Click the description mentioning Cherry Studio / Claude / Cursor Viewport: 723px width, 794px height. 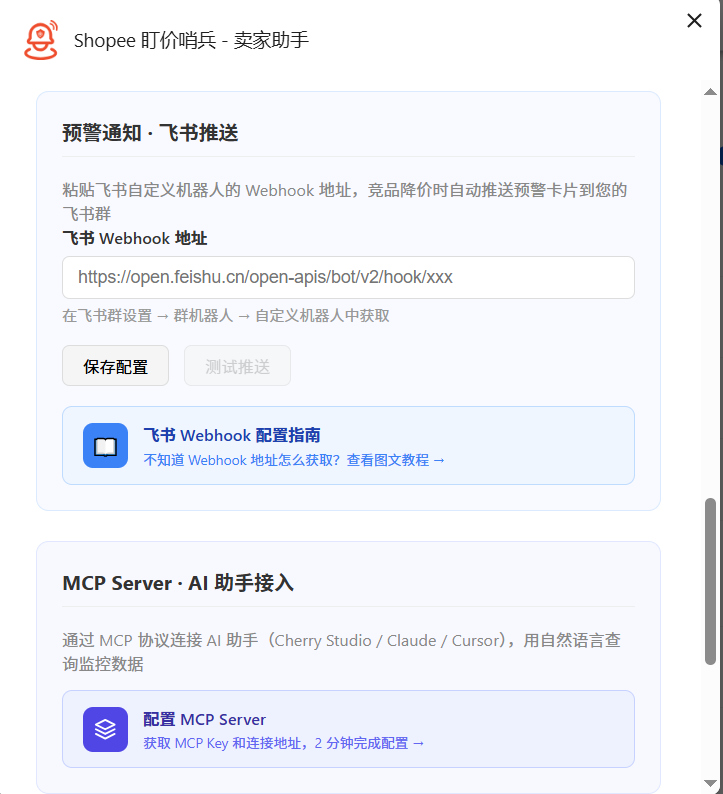pos(341,652)
